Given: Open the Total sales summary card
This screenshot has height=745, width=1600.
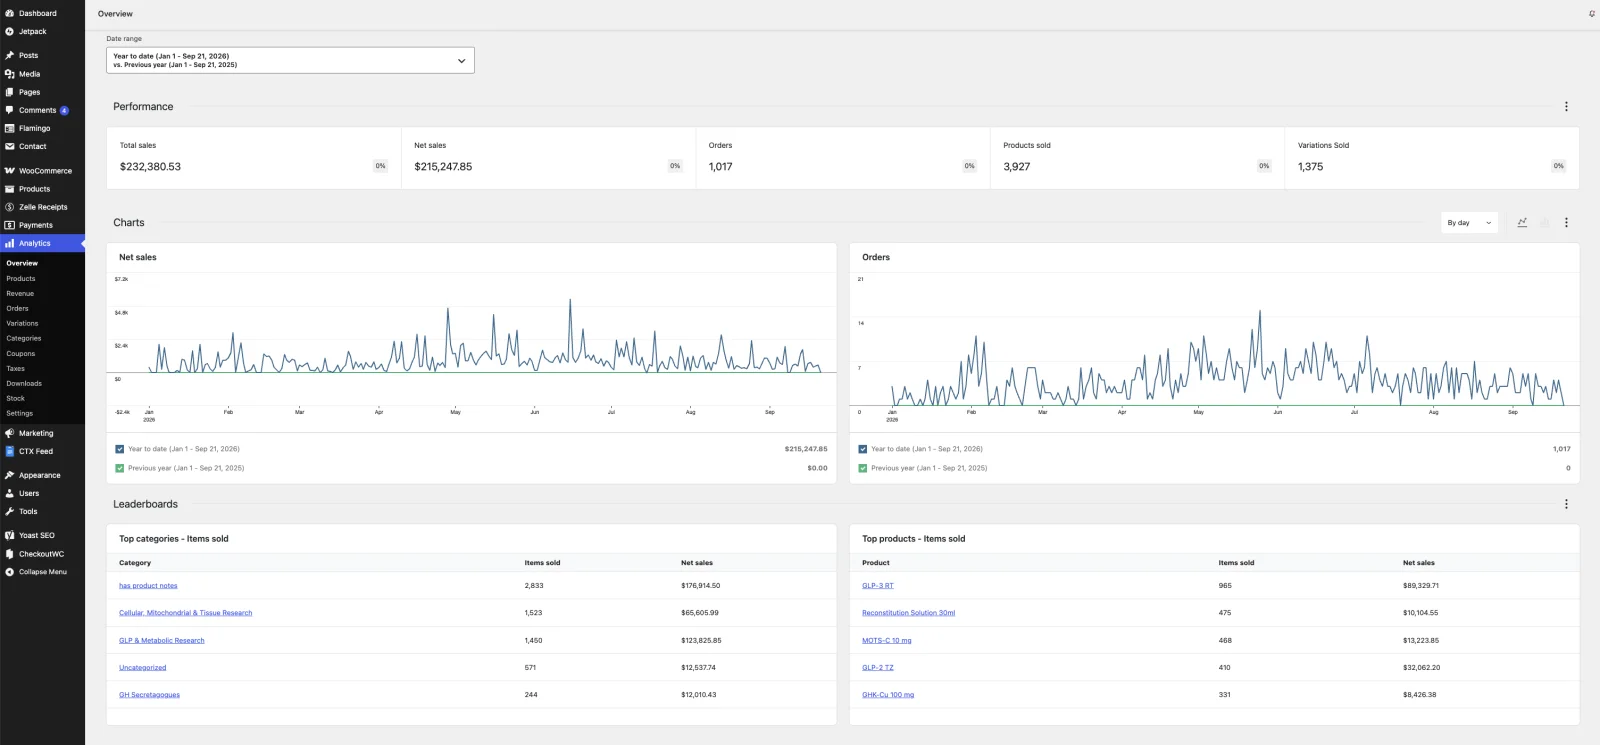Looking at the screenshot, I should (254, 158).
